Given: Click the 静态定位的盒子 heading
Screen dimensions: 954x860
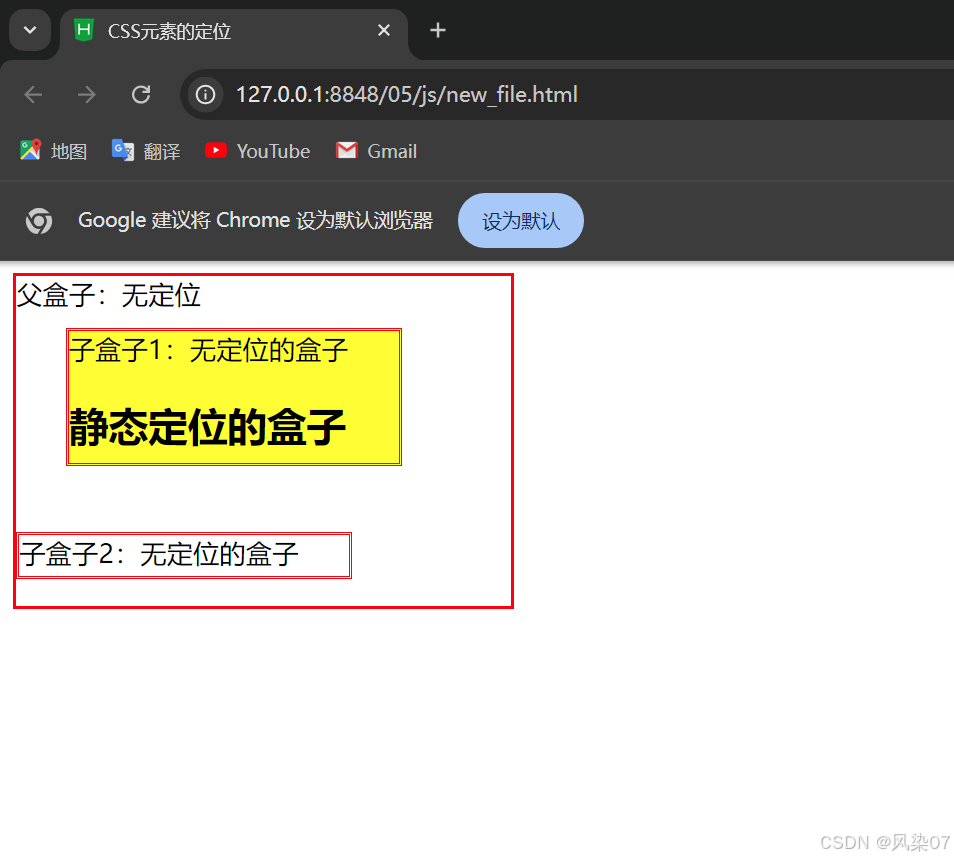Looking at the screenshot, I should pyautogui.click(x=207, y=428).
